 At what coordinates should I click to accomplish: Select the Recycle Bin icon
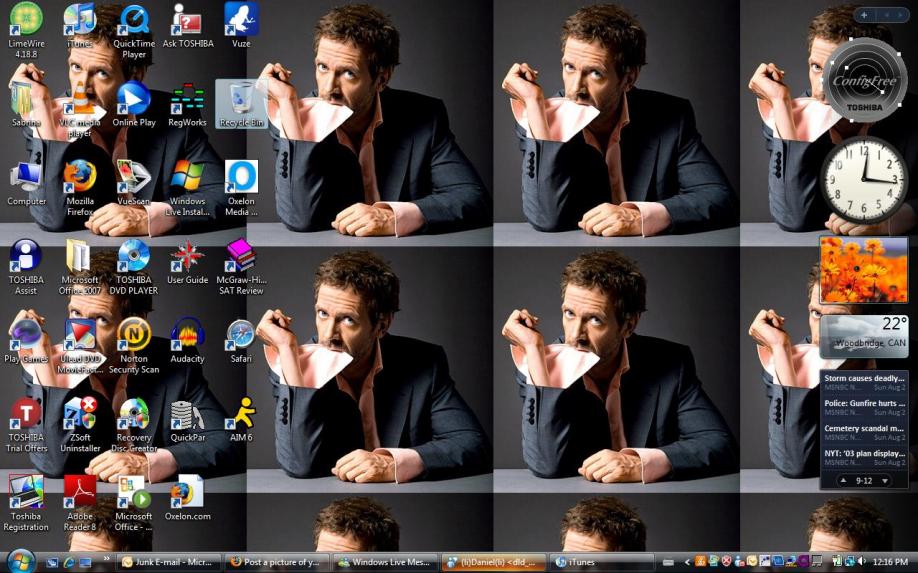point(241,100)
